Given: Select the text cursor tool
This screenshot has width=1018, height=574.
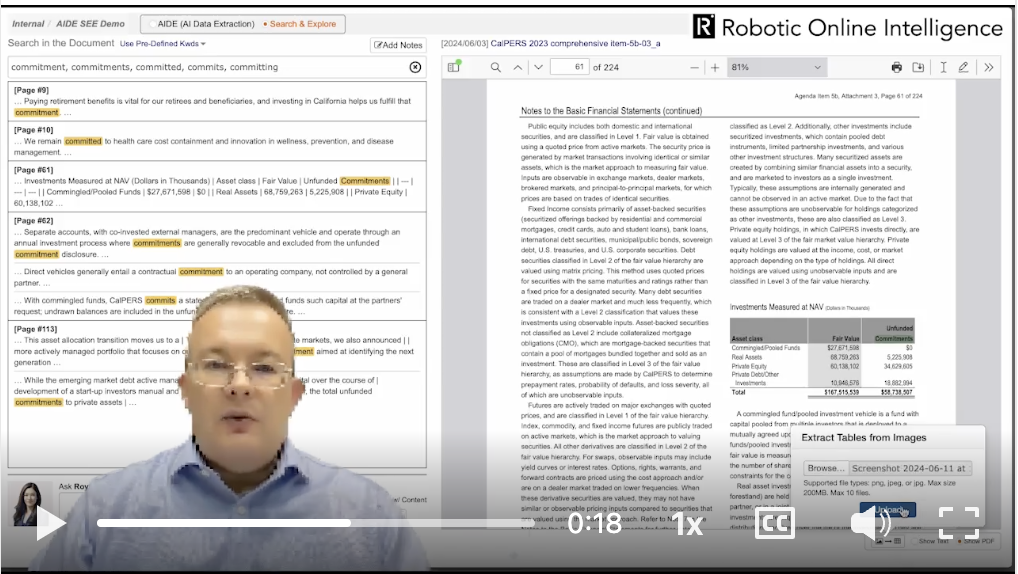Looking at the screenshot, I should point(943,67).
